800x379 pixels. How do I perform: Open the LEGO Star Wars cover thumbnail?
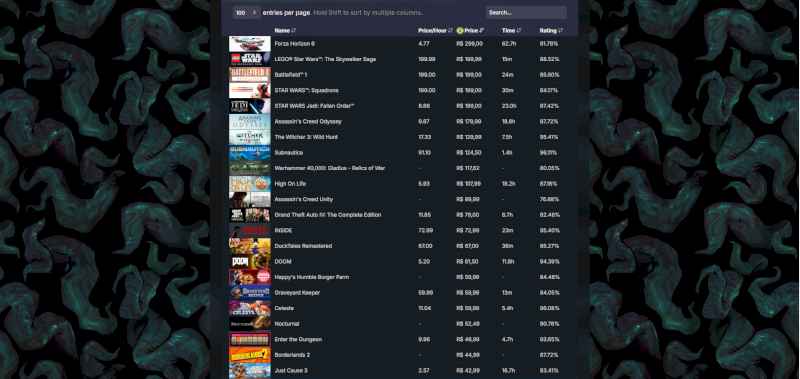tap(249, 59)
